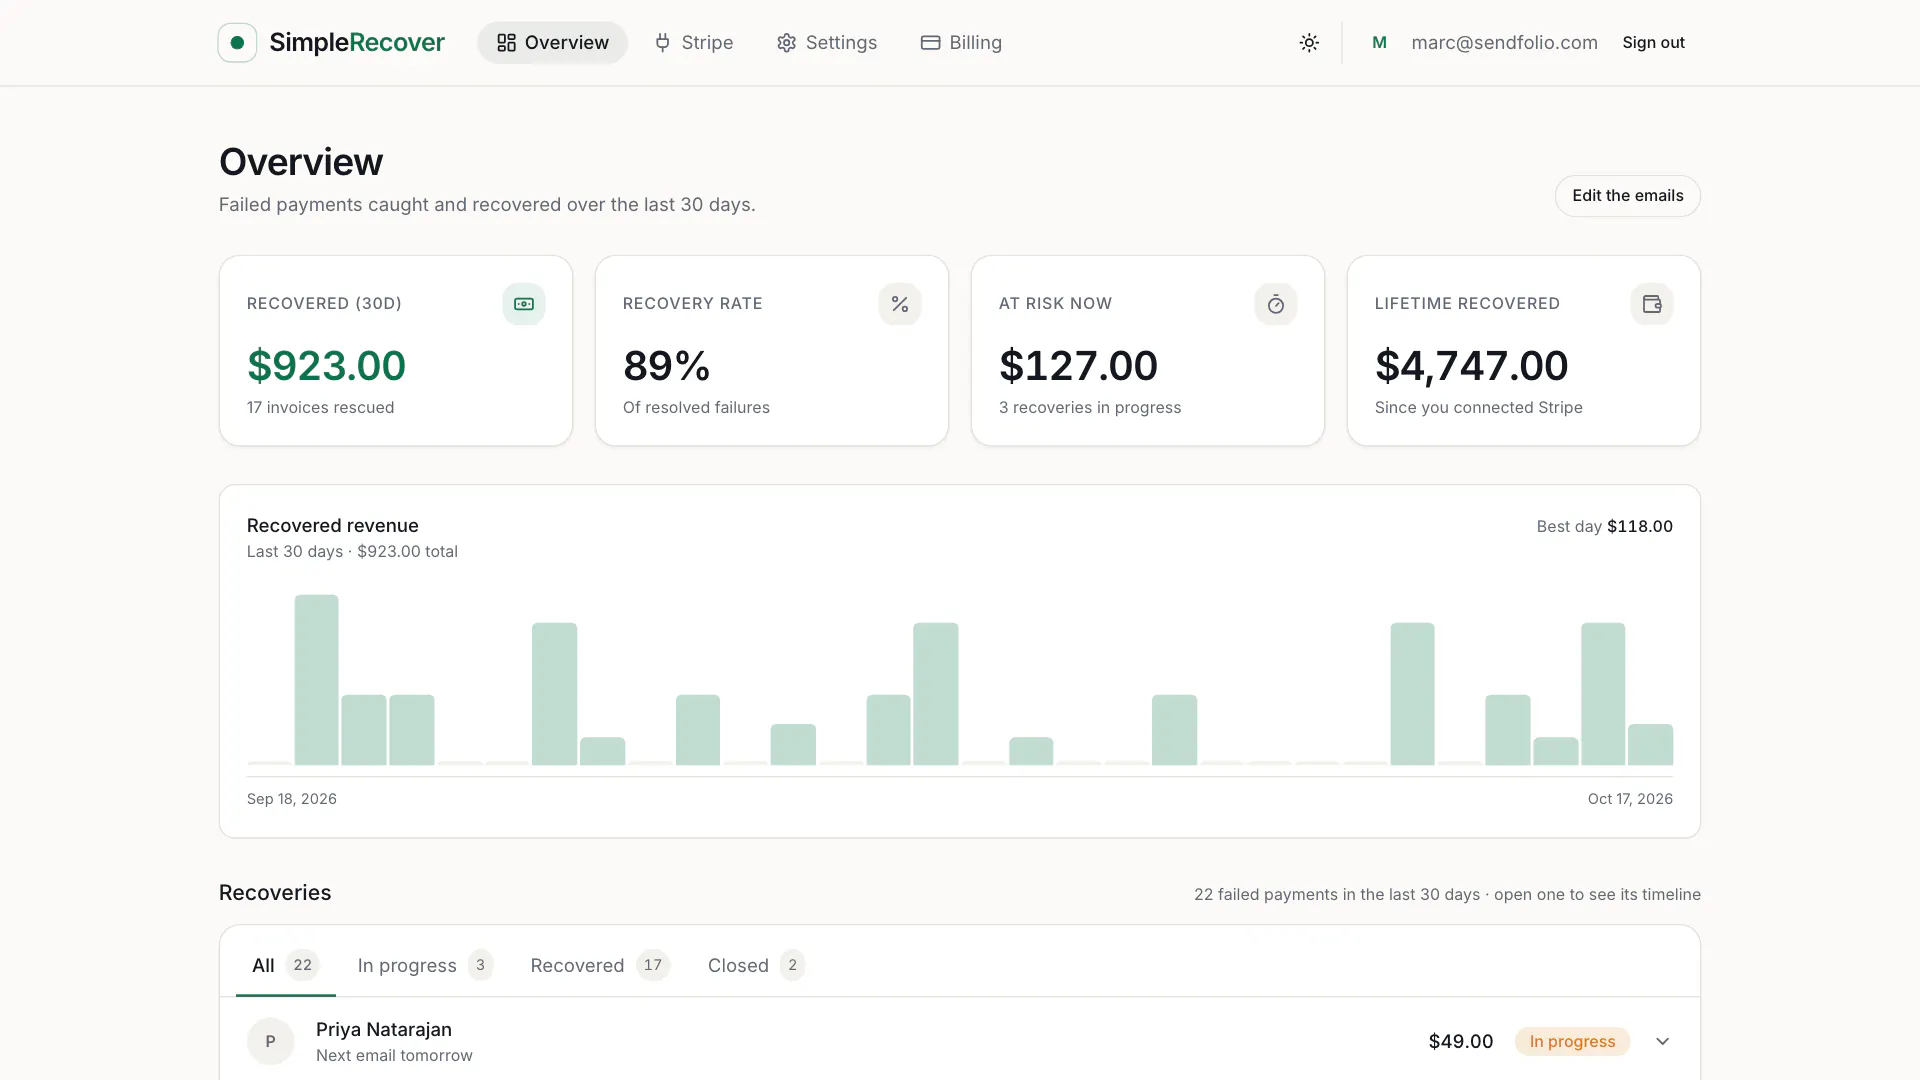Select the All recoveries tab
1920x1080 pixels.
click(x=285, y=965)
